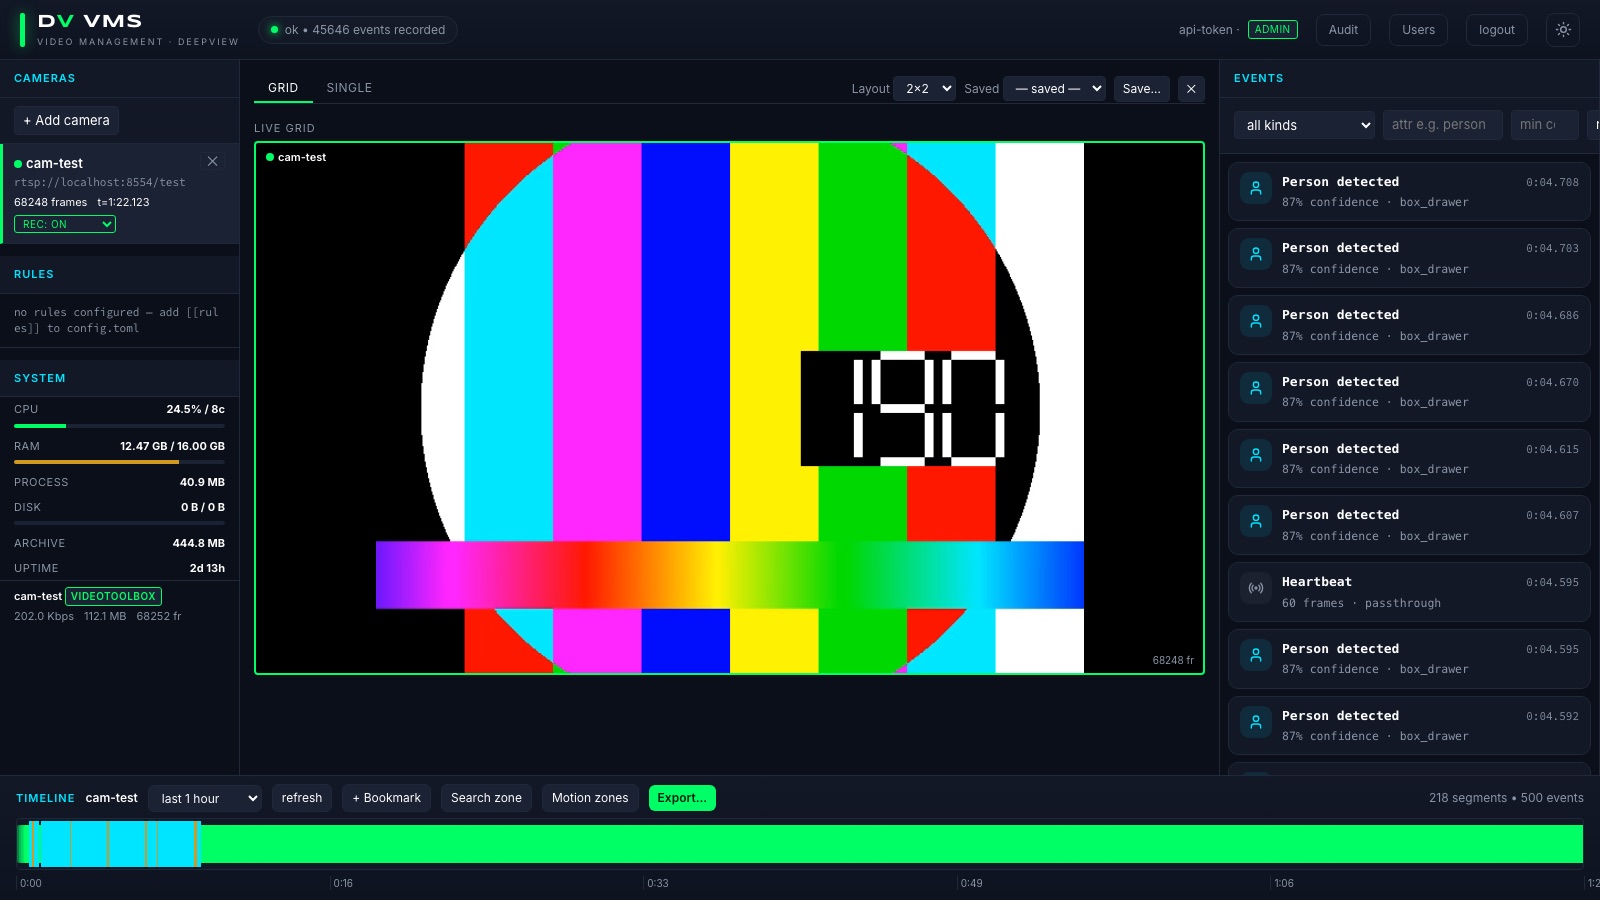Click person icon of event at 0:04.615

click(1256, 455)
